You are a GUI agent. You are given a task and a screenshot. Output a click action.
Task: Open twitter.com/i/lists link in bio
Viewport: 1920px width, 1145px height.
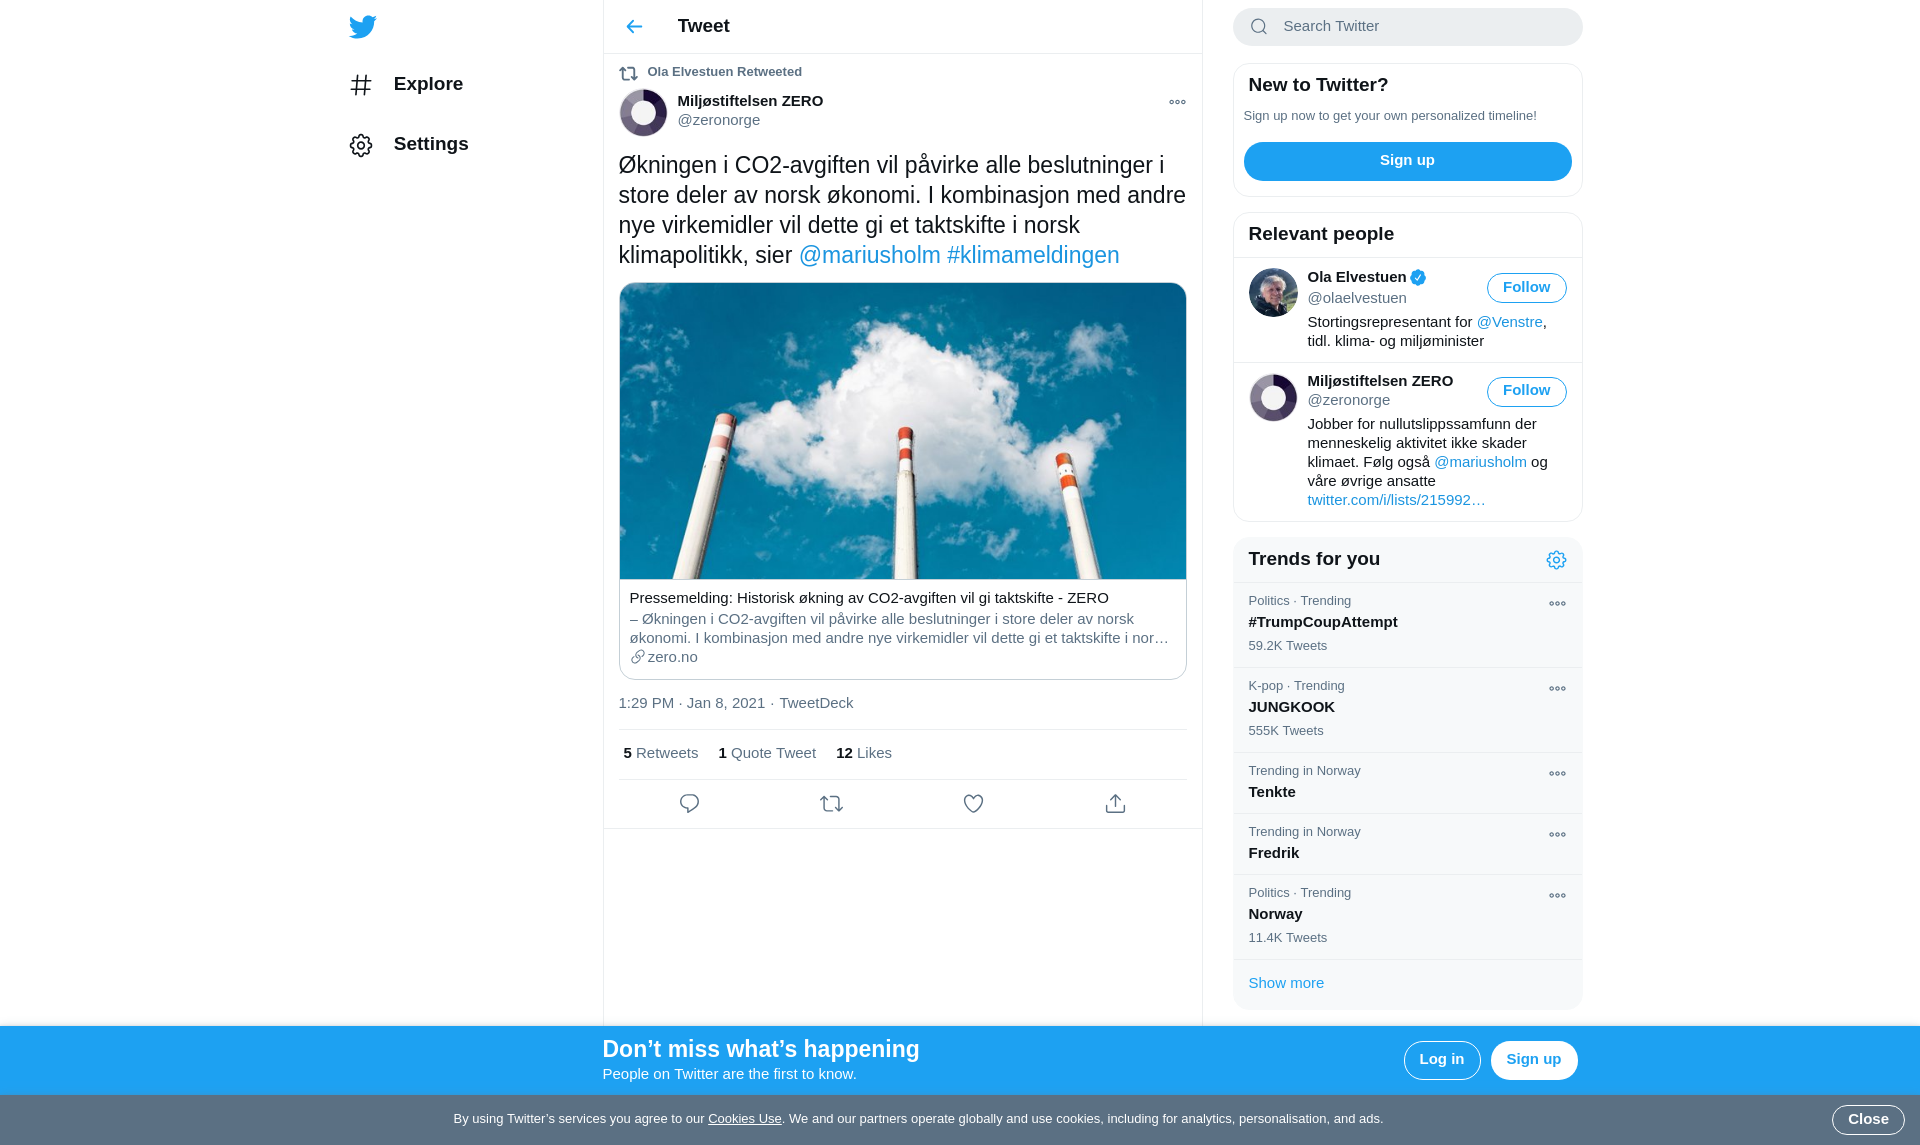pos(1395,500)
